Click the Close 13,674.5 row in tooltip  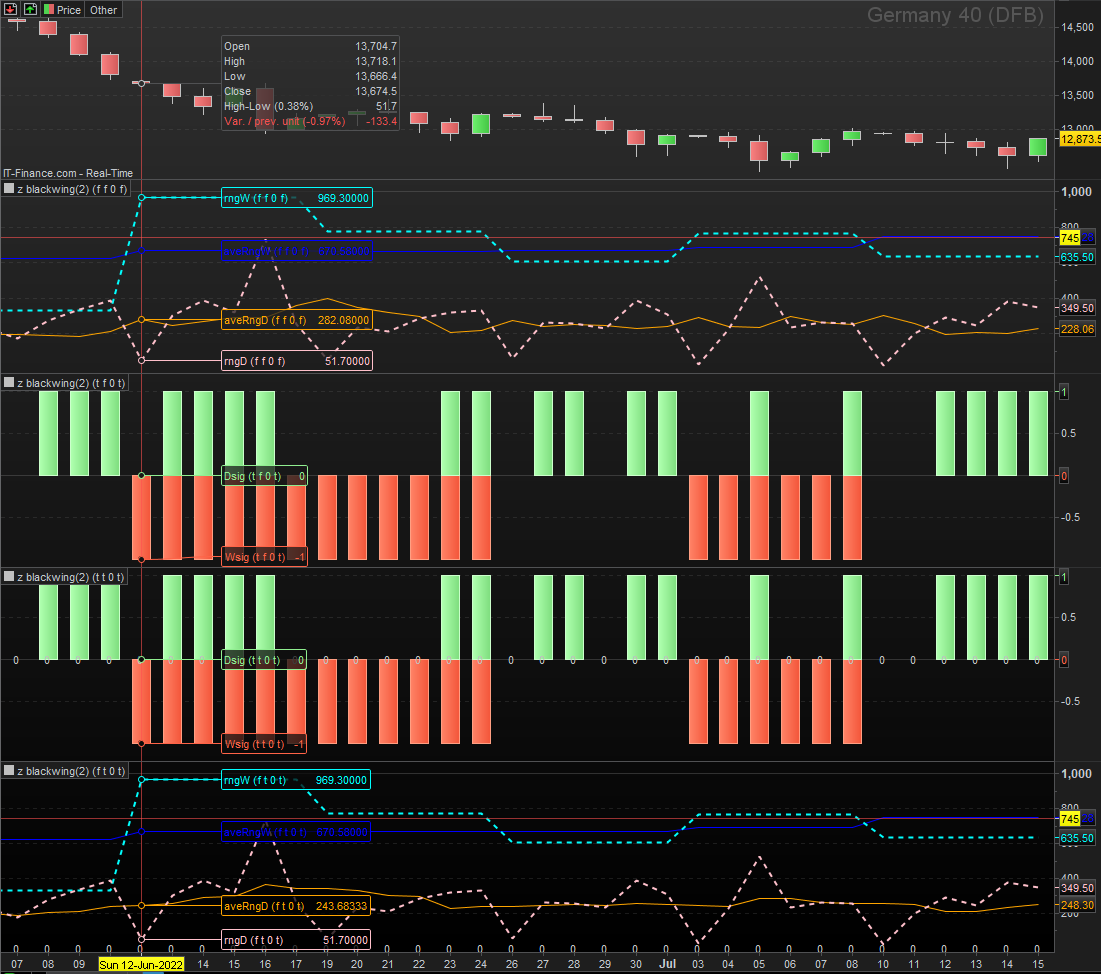(310, 91)
